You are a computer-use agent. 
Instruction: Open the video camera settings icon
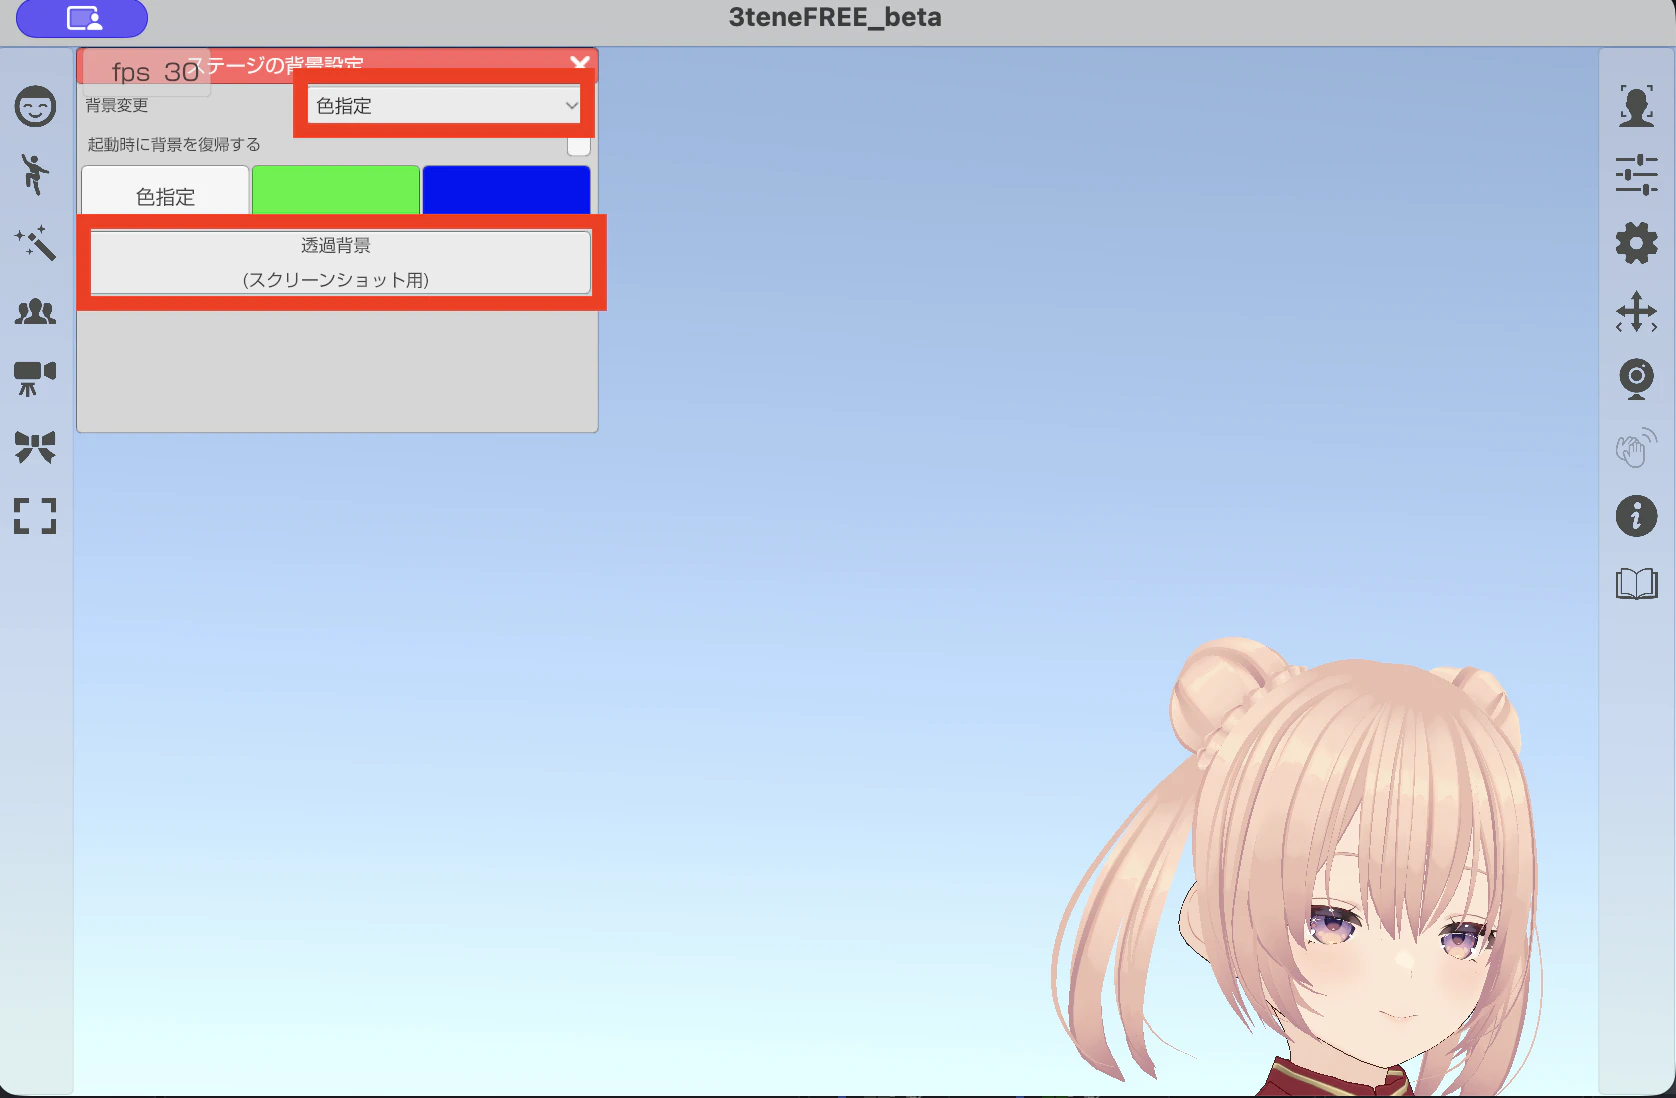click(35, 379)
